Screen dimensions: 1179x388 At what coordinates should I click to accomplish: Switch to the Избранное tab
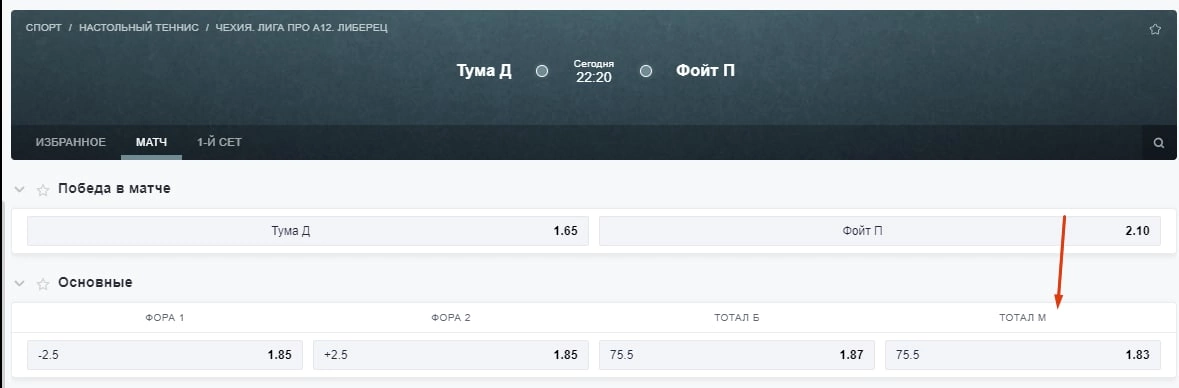point(71,142)
